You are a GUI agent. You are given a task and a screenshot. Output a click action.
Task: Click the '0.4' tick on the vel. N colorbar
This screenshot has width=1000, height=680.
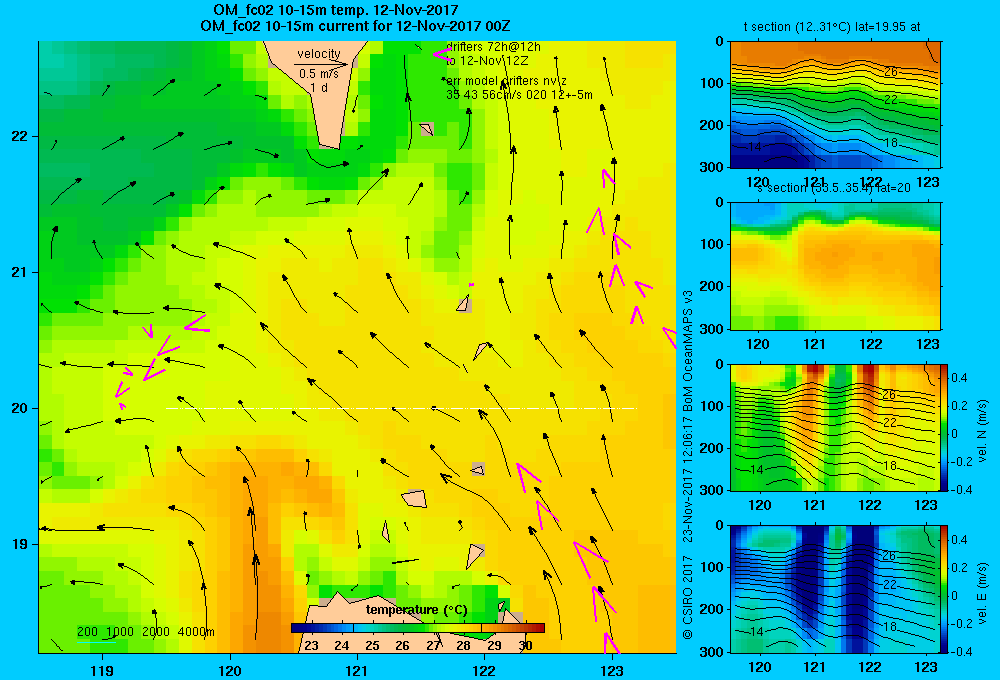(x=960, y=378)
